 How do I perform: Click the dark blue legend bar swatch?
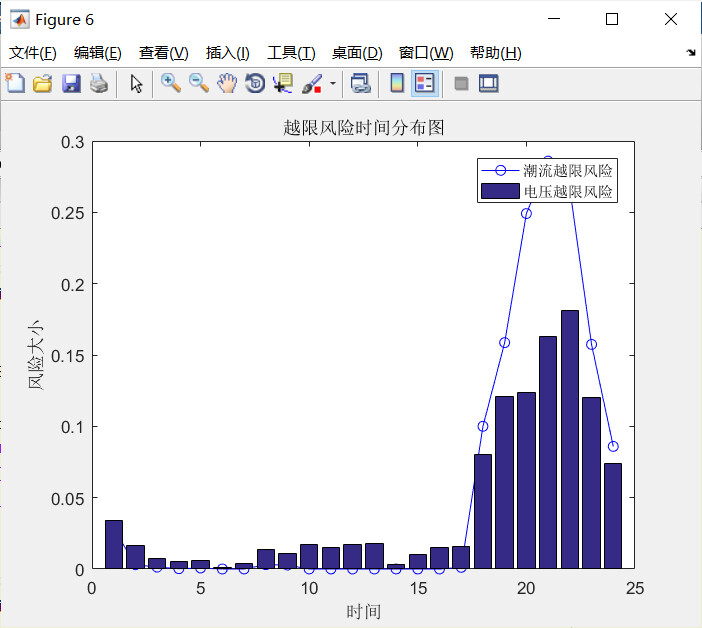tap(500, 191)
